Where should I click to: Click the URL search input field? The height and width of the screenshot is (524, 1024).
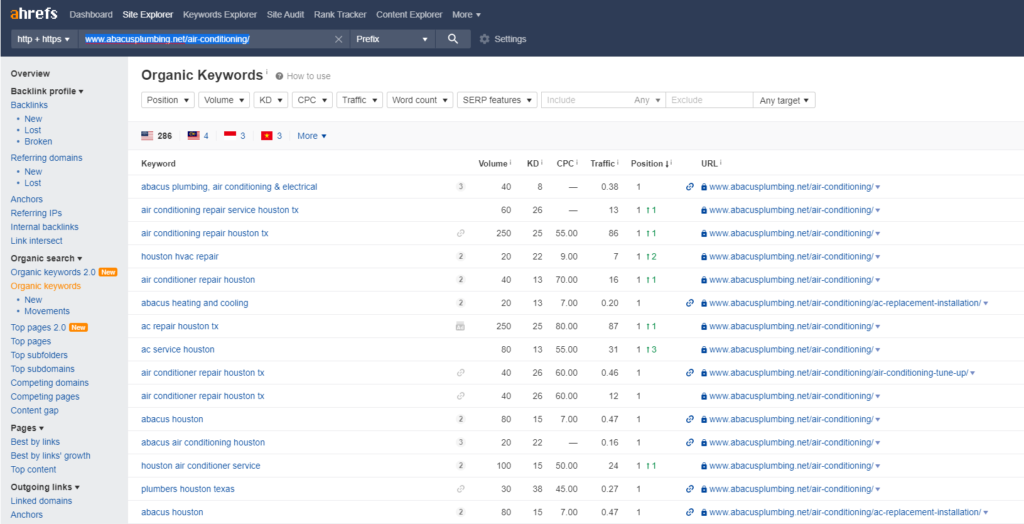(206, 39)
